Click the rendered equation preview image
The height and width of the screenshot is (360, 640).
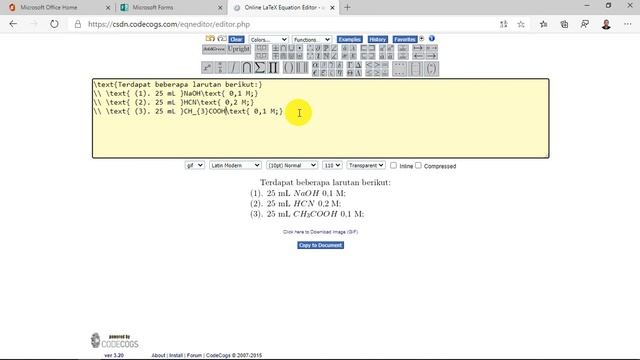(x=320, y=198)
